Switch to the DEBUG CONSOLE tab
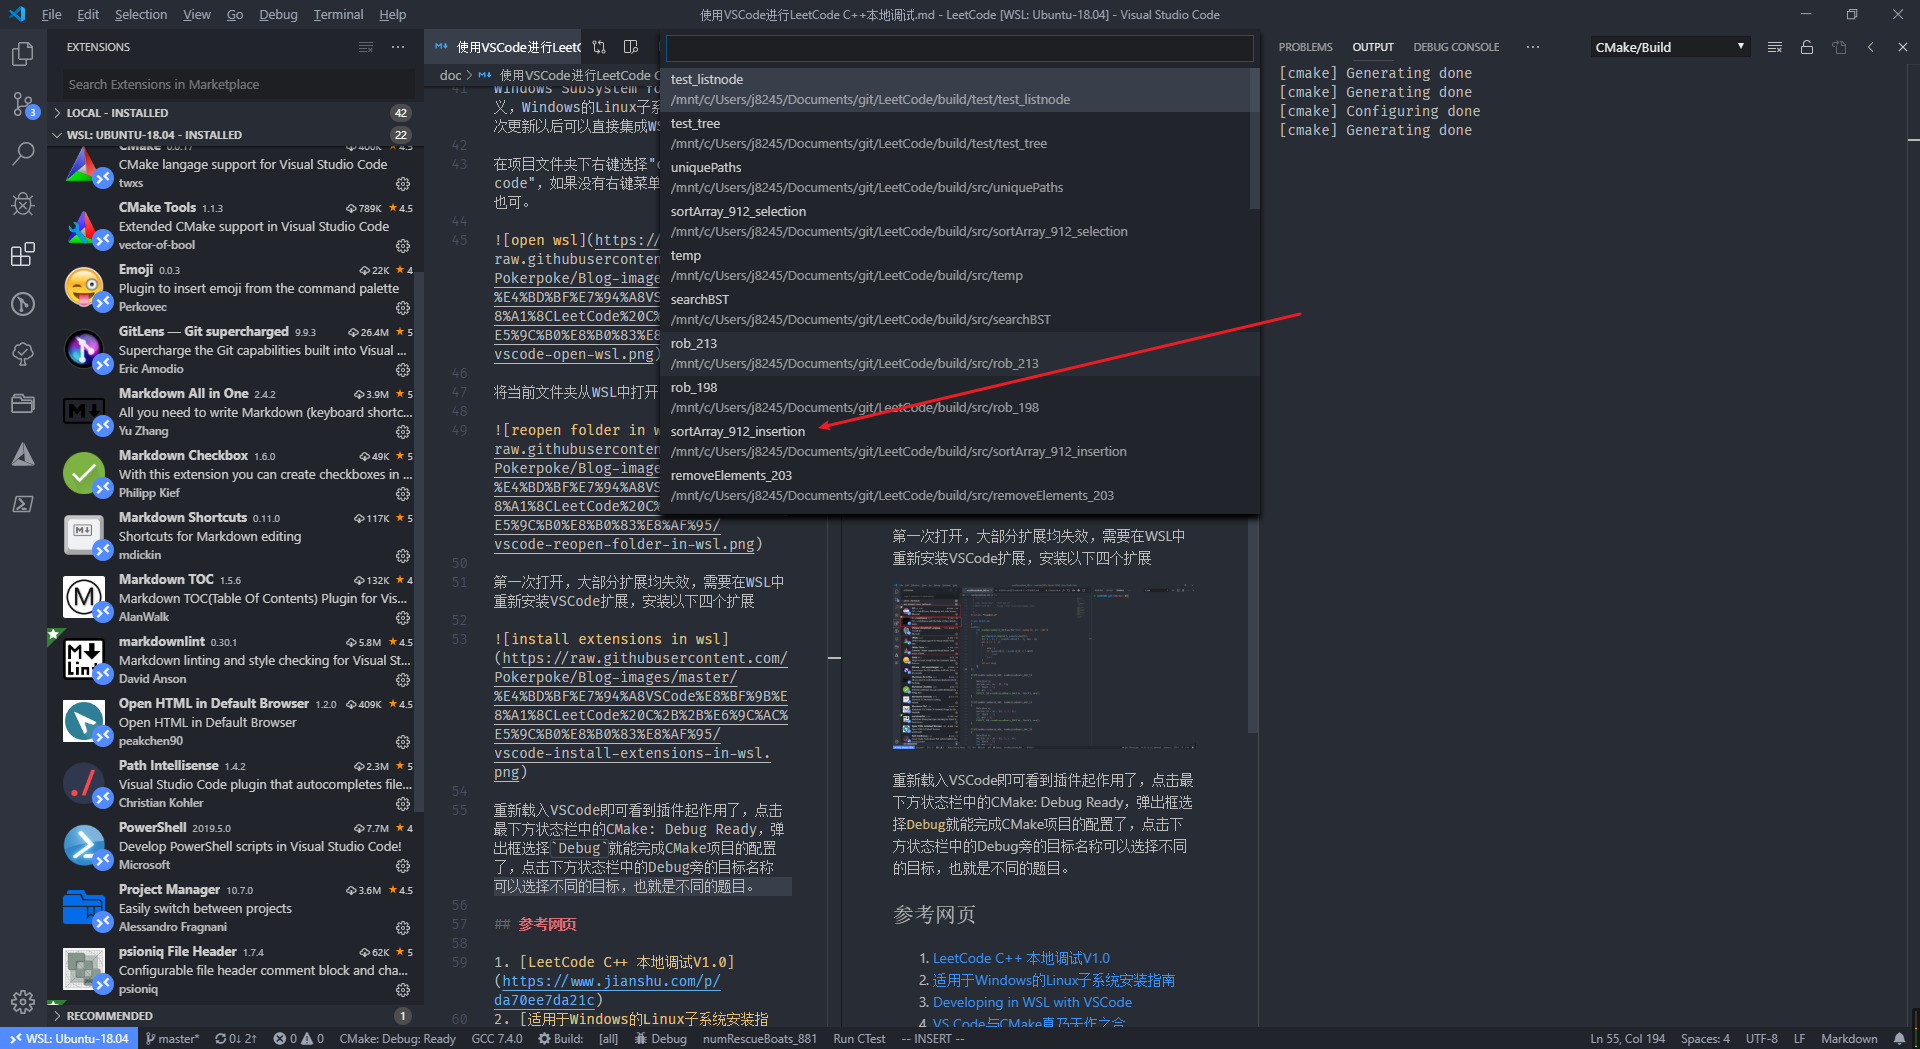This screenshot has height=1049, width=1920. [x=1456, y=46]
